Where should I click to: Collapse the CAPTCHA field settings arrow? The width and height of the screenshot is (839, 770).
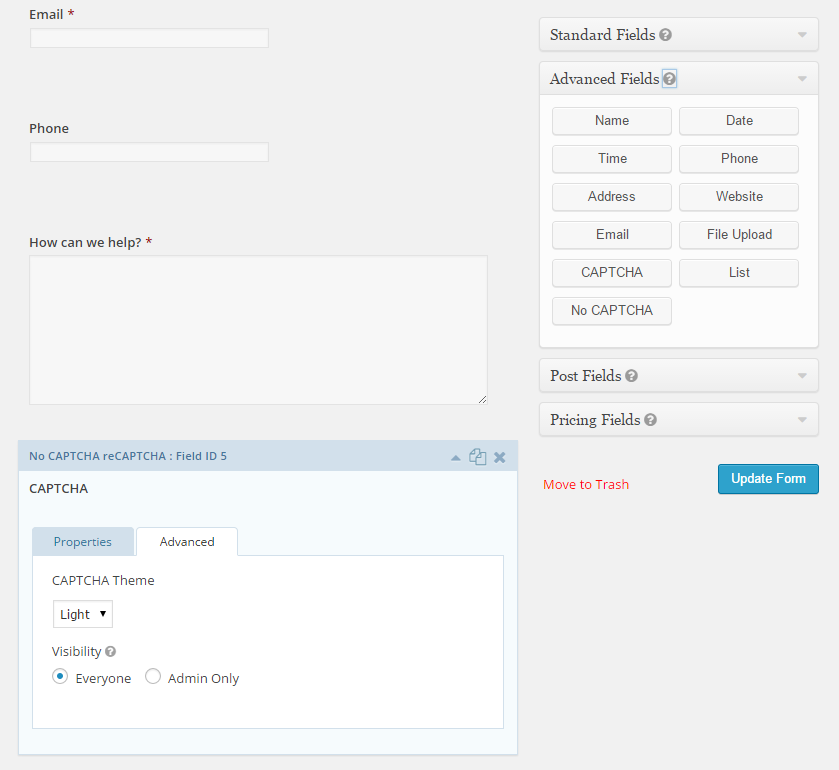tap(456, 457)
